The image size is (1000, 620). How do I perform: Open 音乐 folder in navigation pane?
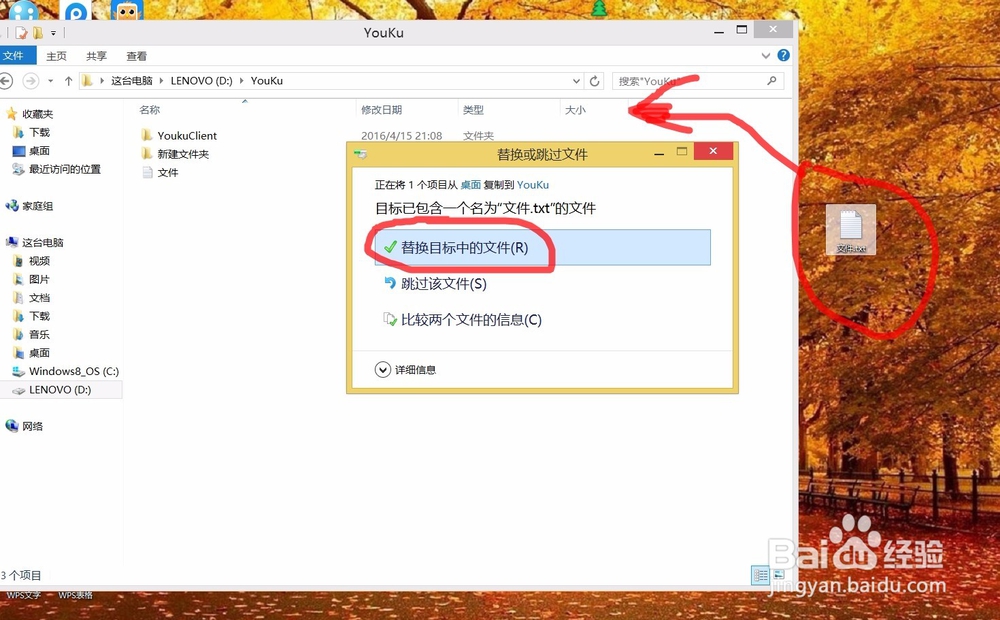pyautogui.click(x=32, y=334)
